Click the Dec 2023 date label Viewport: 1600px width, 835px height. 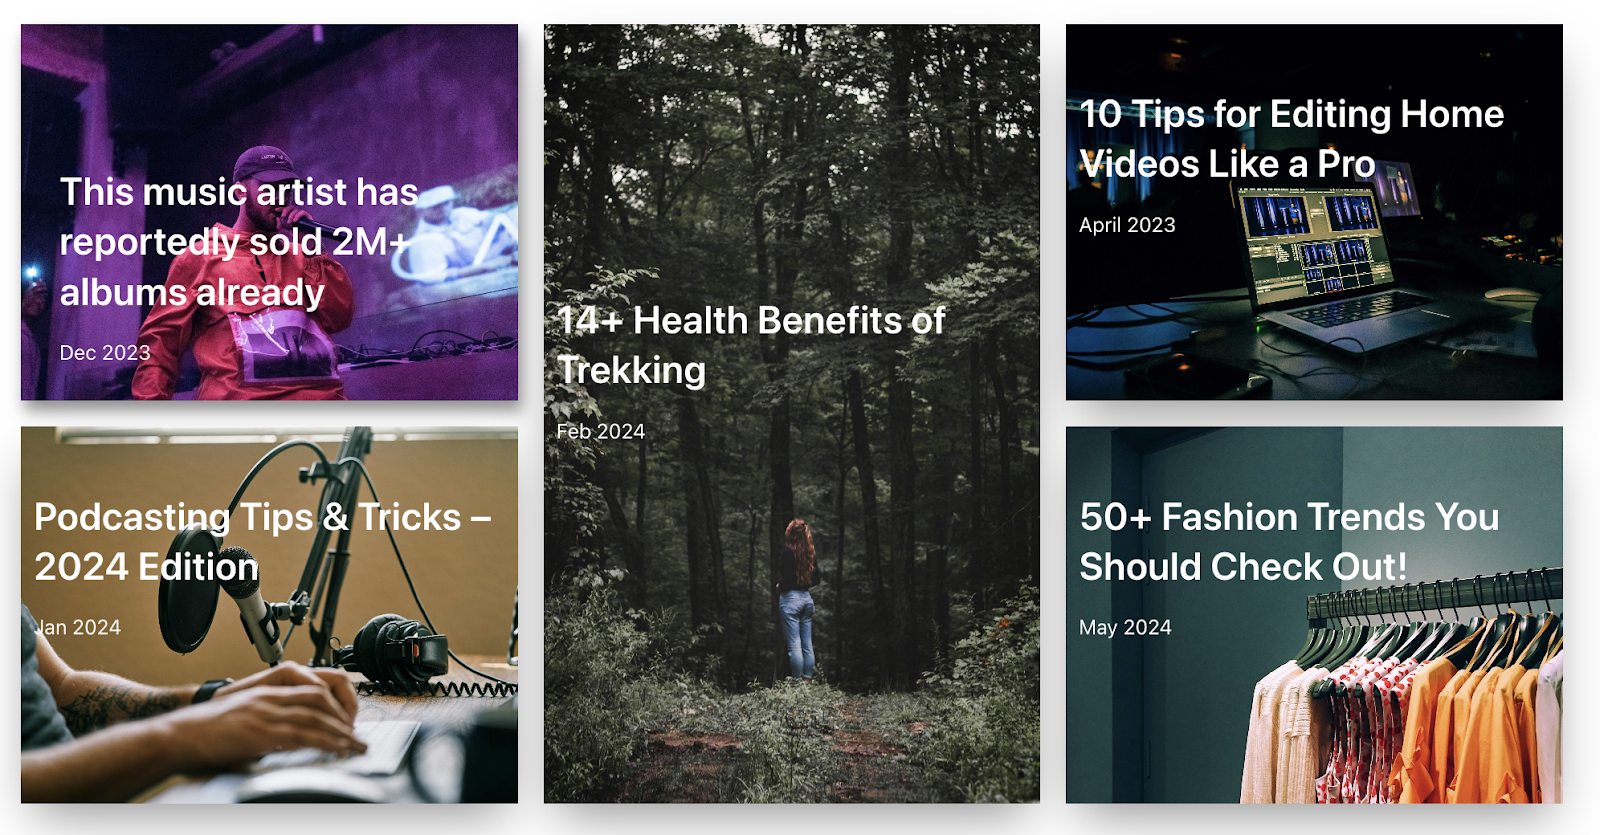(105, 353)
